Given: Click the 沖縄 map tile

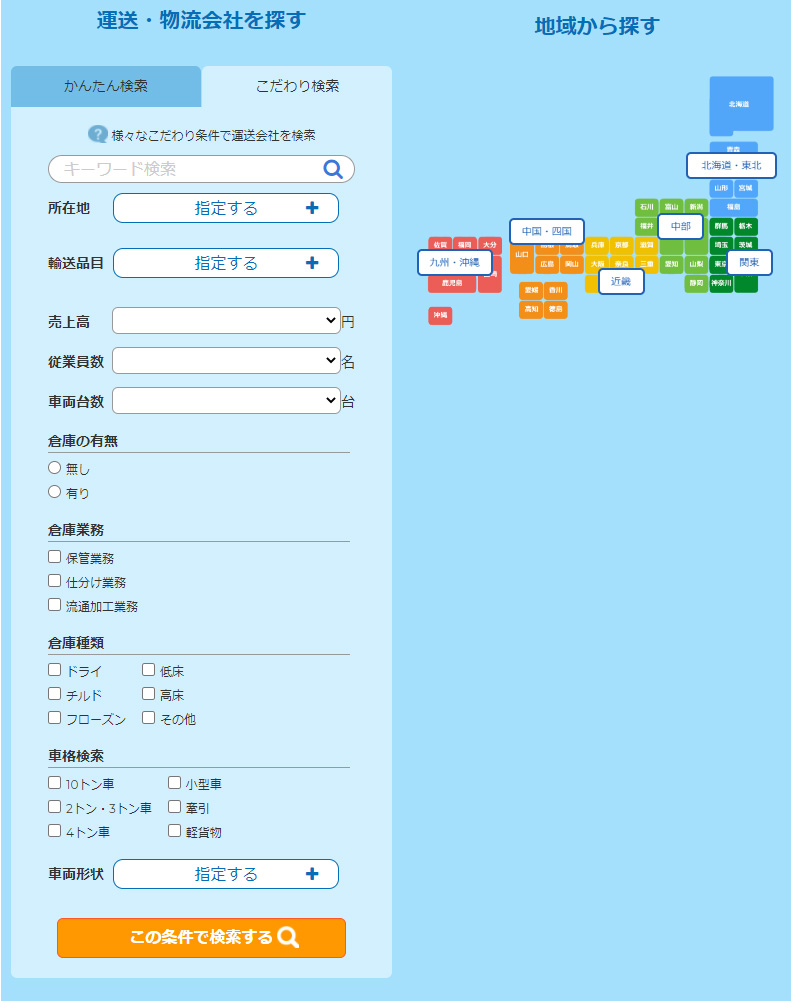Looking at the screenshot, I should 441,316.
